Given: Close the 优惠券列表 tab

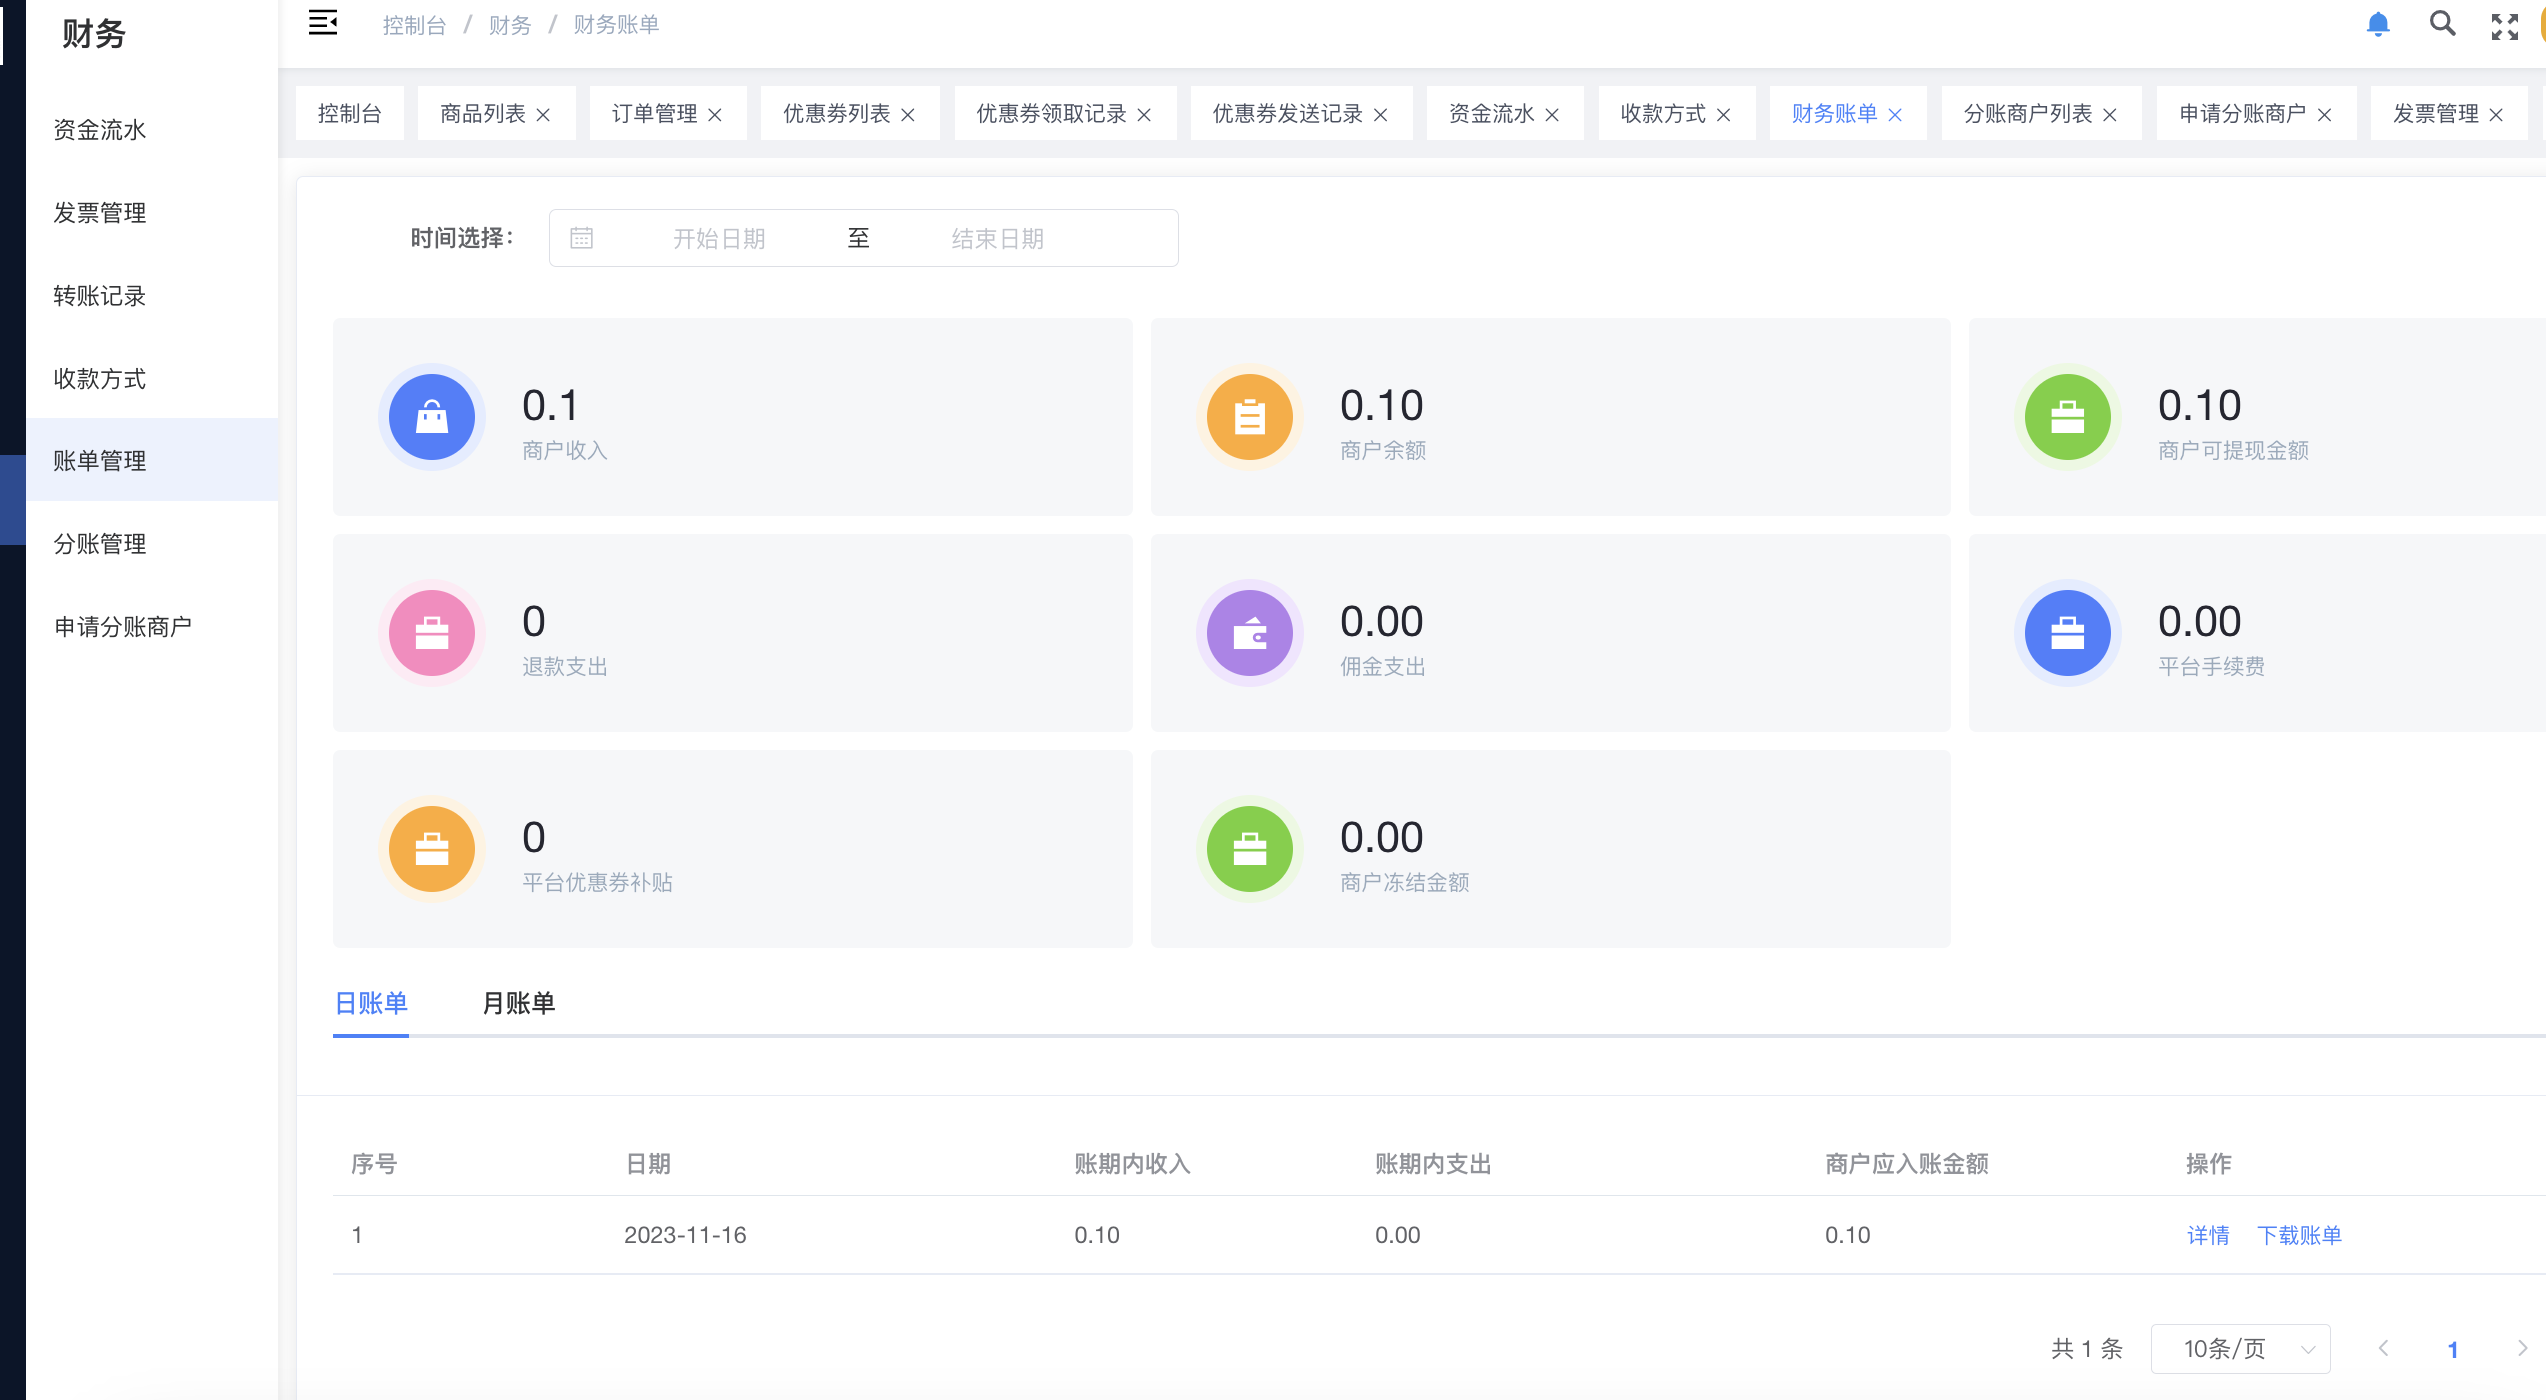Looking at the screenshot, I should (x=908, y=115).
